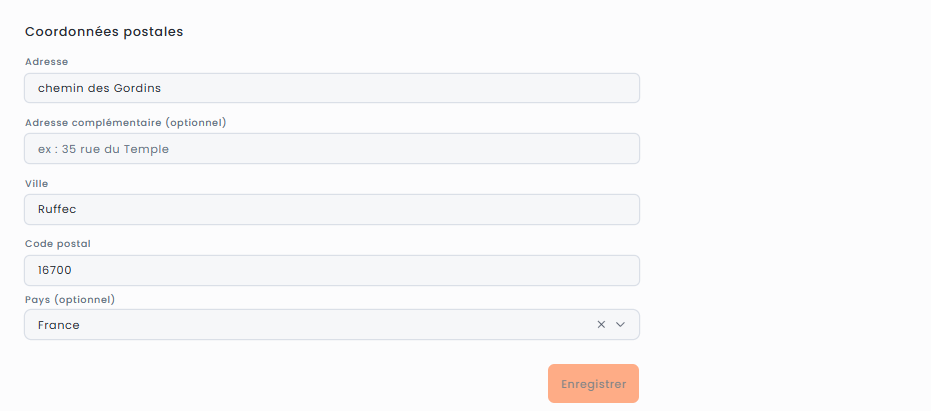Click the "Adresse" field label

46,62
